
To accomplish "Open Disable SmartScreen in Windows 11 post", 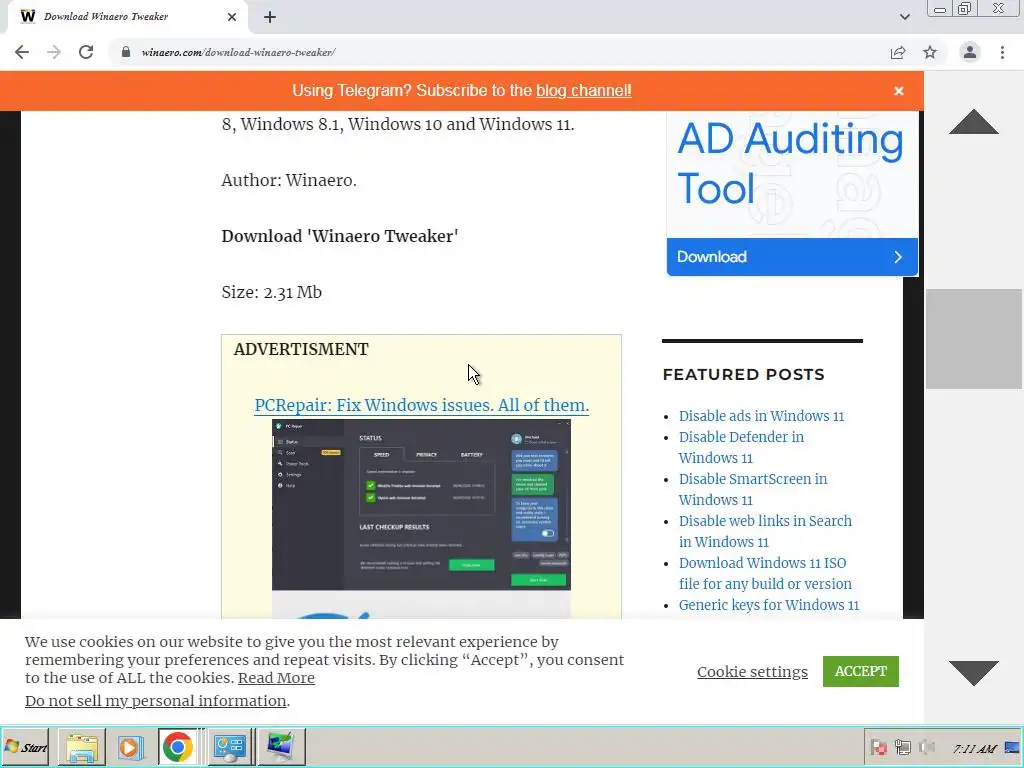I will click(752, 489).
